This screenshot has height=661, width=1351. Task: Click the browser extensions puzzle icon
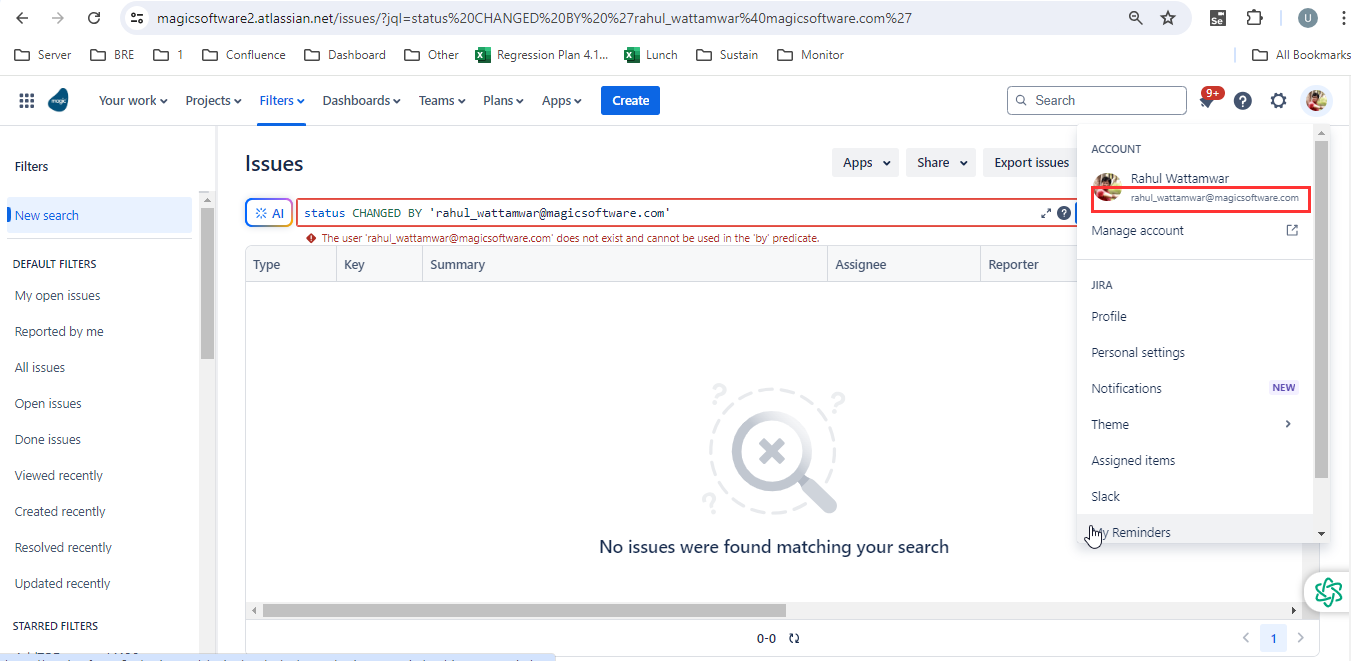coord(1254,18)
